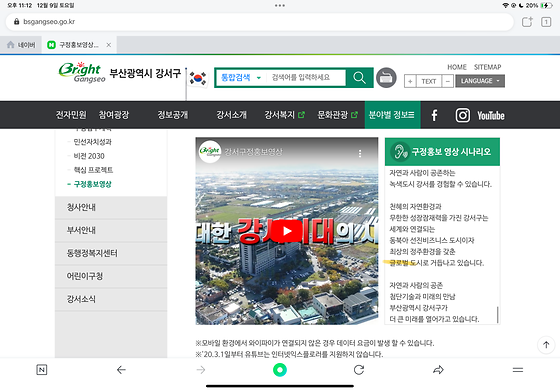Close the 구정홍보영상 browser tab

point(109,45)
